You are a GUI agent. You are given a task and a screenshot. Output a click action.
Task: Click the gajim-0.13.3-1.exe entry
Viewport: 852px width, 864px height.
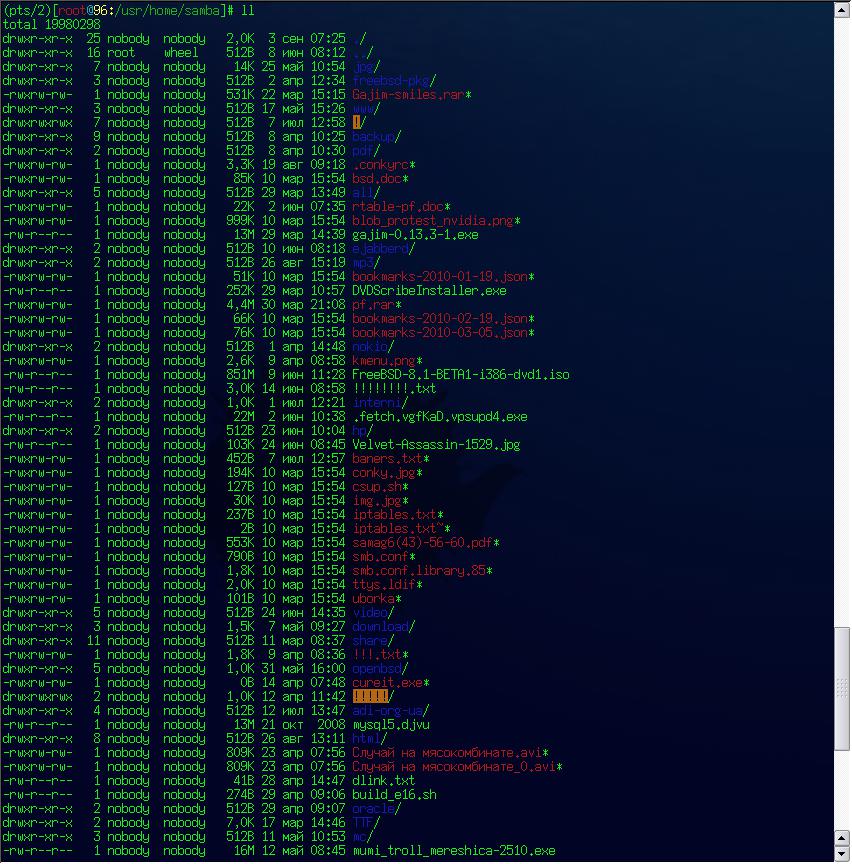click(x=415, y=234)
